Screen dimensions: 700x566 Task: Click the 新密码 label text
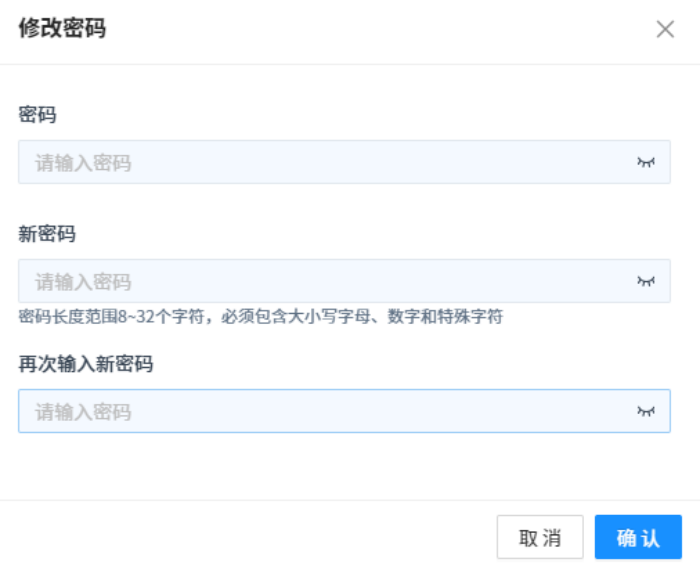(x=47, y=235)
